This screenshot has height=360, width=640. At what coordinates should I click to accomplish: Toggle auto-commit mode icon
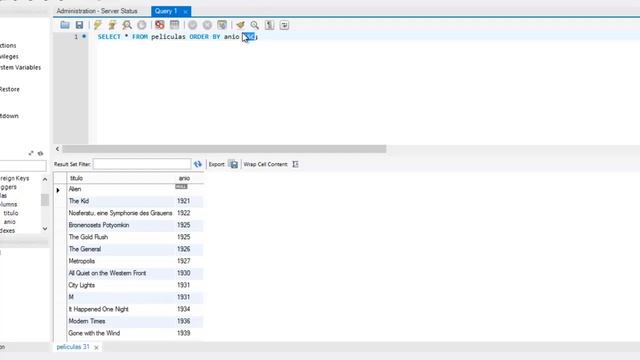coord(222,25)
